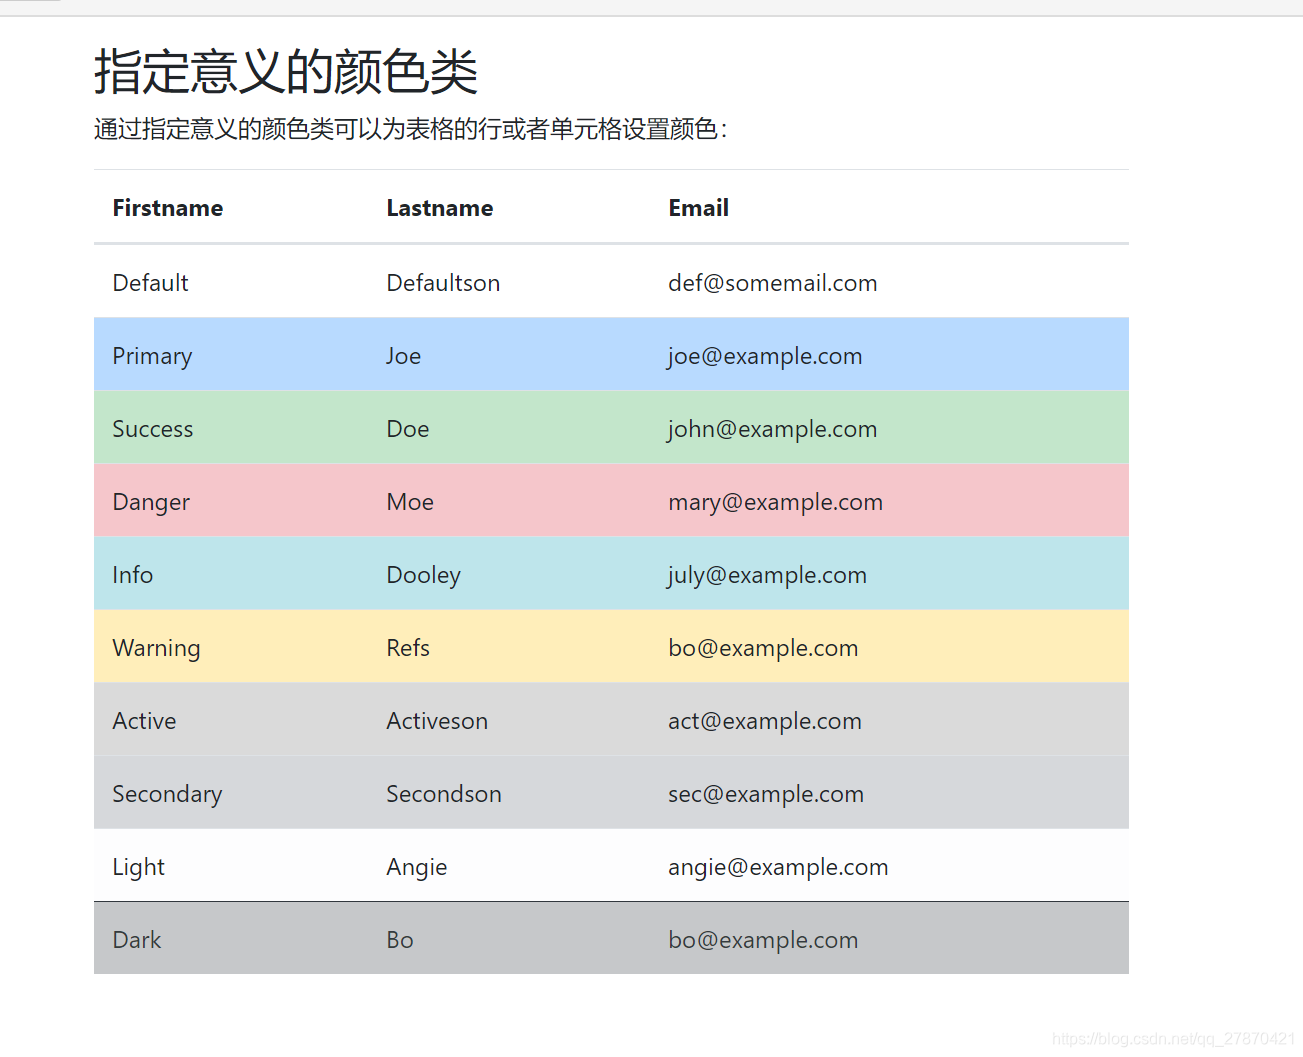Screen dimensions: 1303x1057
Task: Click mary@example.com in the Danger row
Action: click(776, 501)
